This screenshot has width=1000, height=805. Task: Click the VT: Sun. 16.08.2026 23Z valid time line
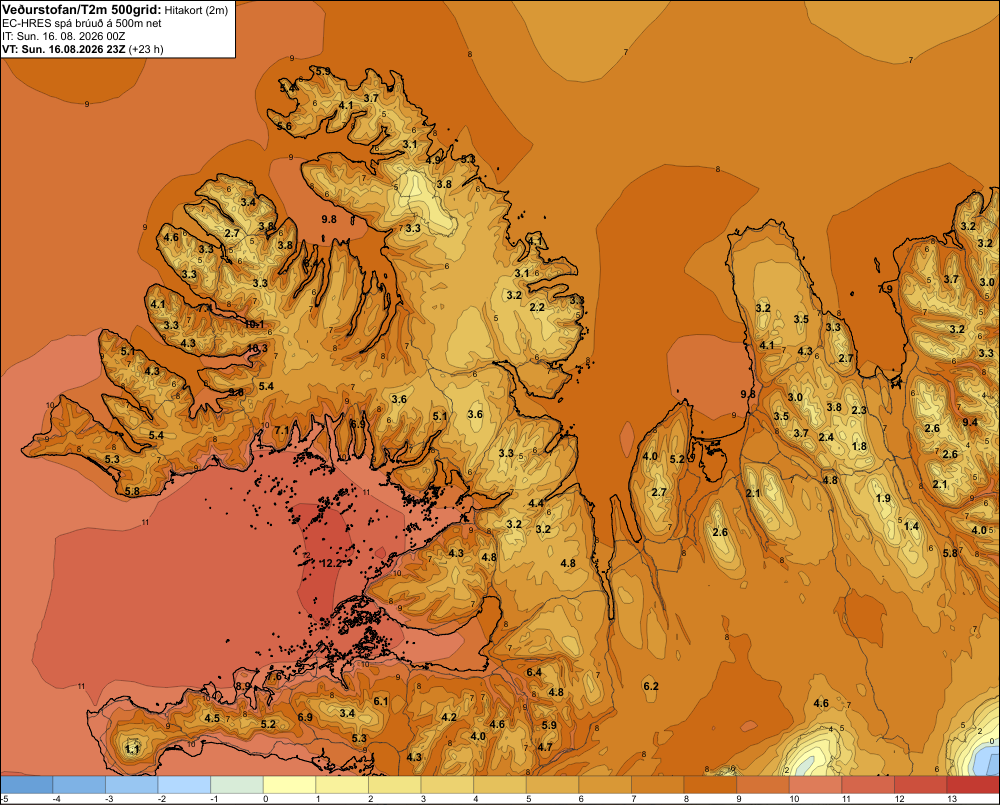82,49
